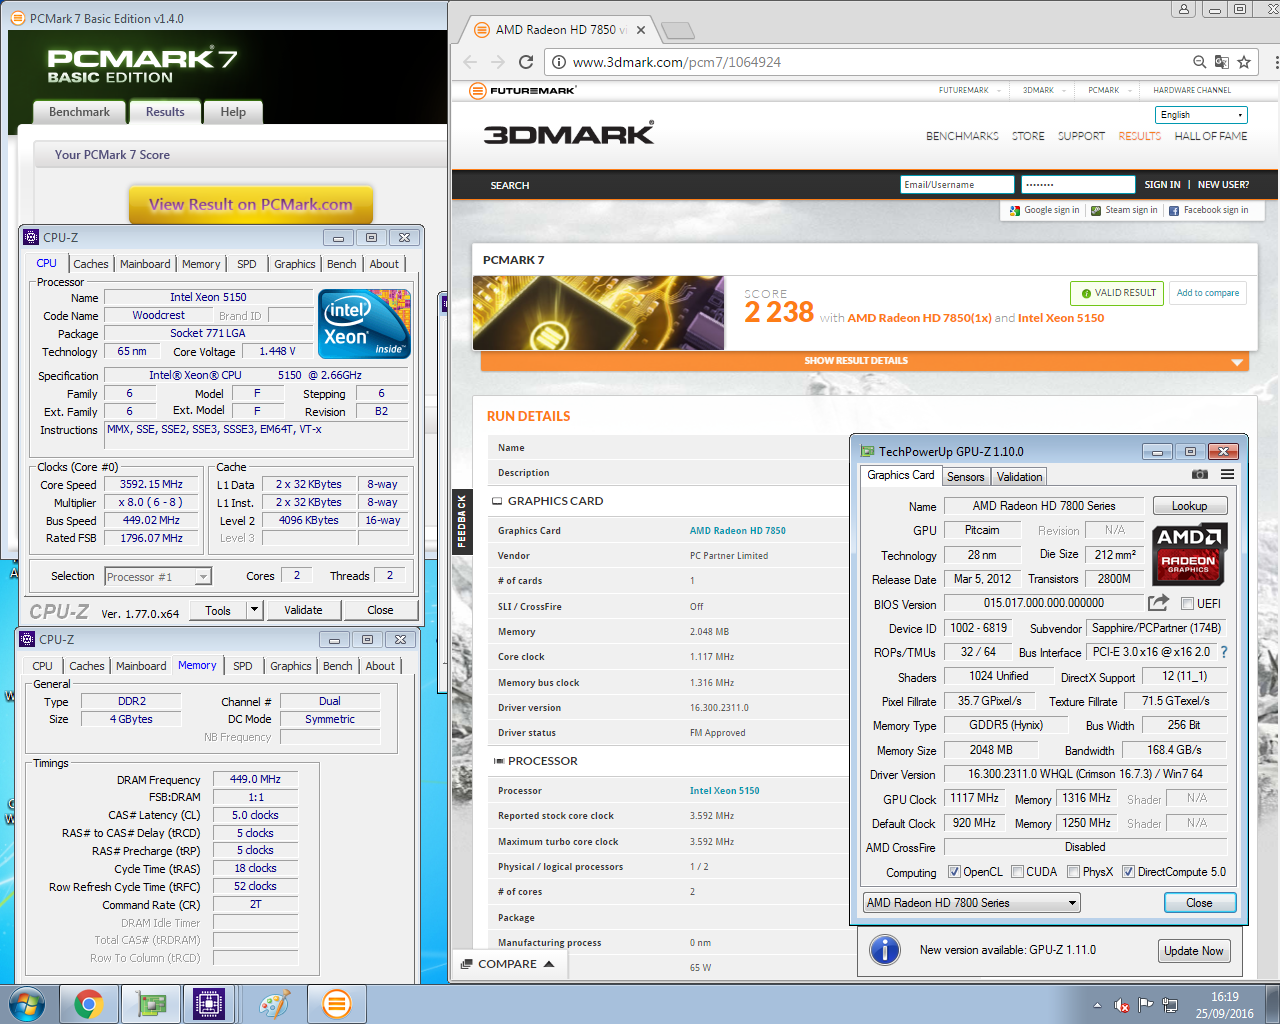Viewport: 1280px width, 1024px height.
Task: Expand the Compare panel
Action: coord(509,964)
